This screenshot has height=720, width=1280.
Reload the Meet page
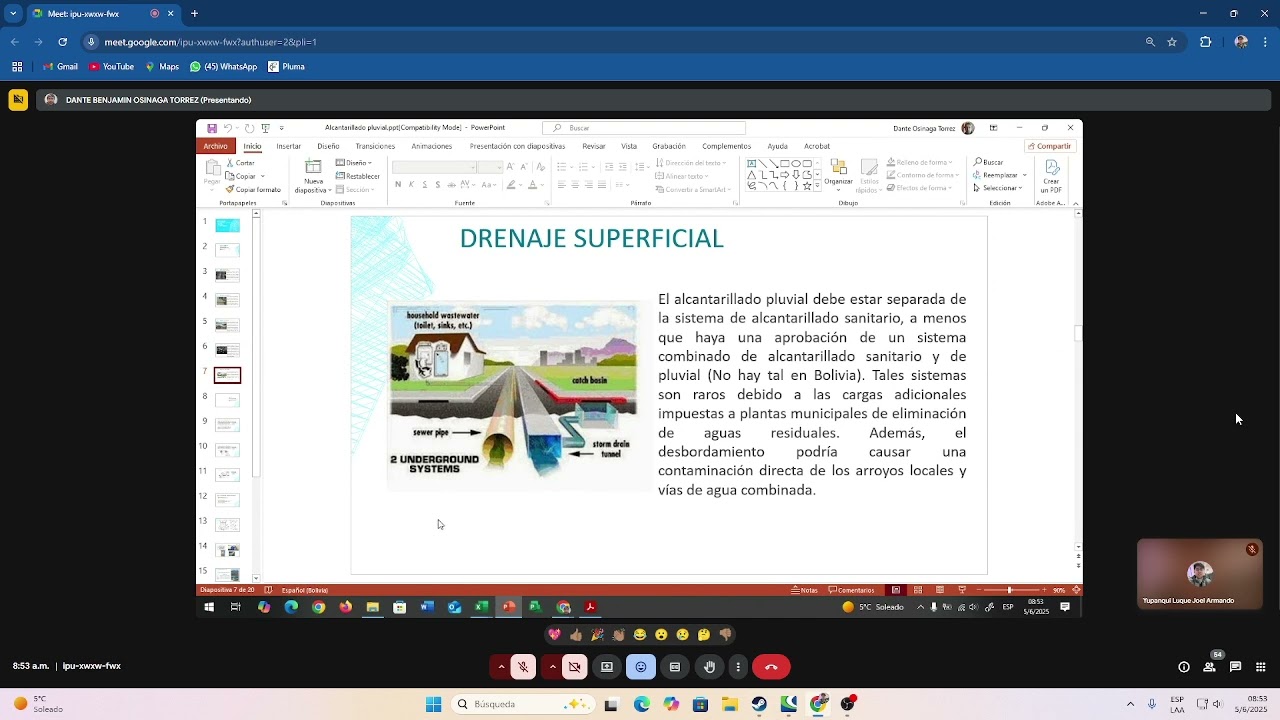point(62,42)
